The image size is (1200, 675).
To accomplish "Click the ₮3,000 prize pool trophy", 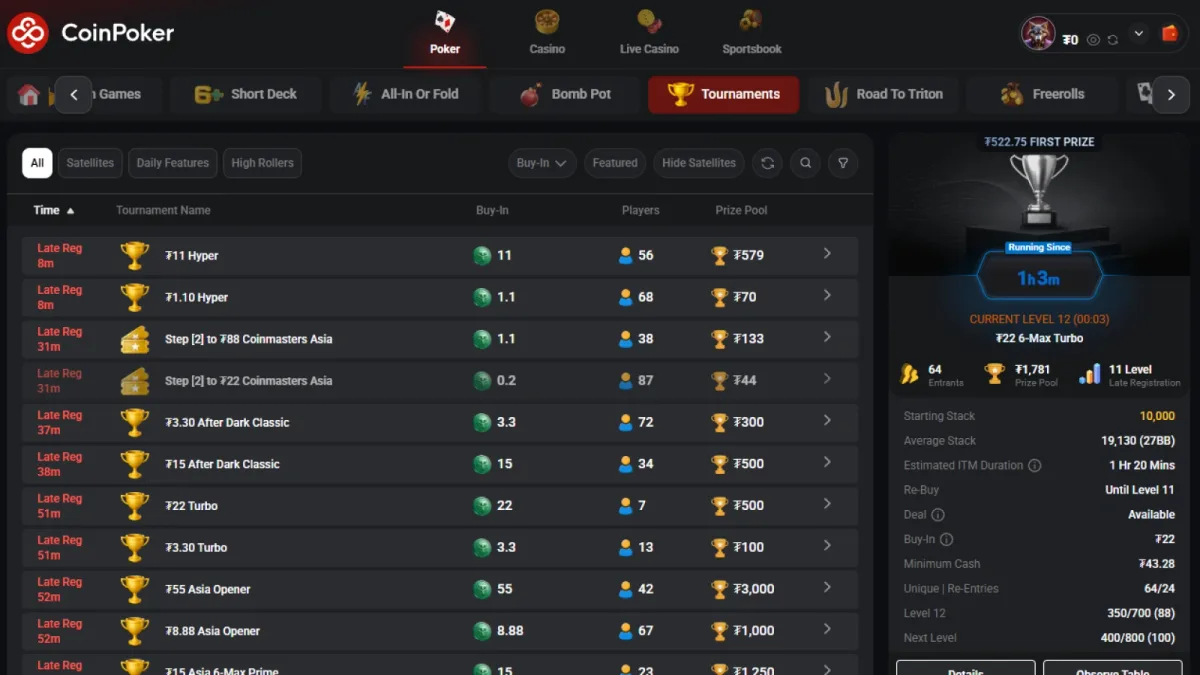I will pos(720,589).
